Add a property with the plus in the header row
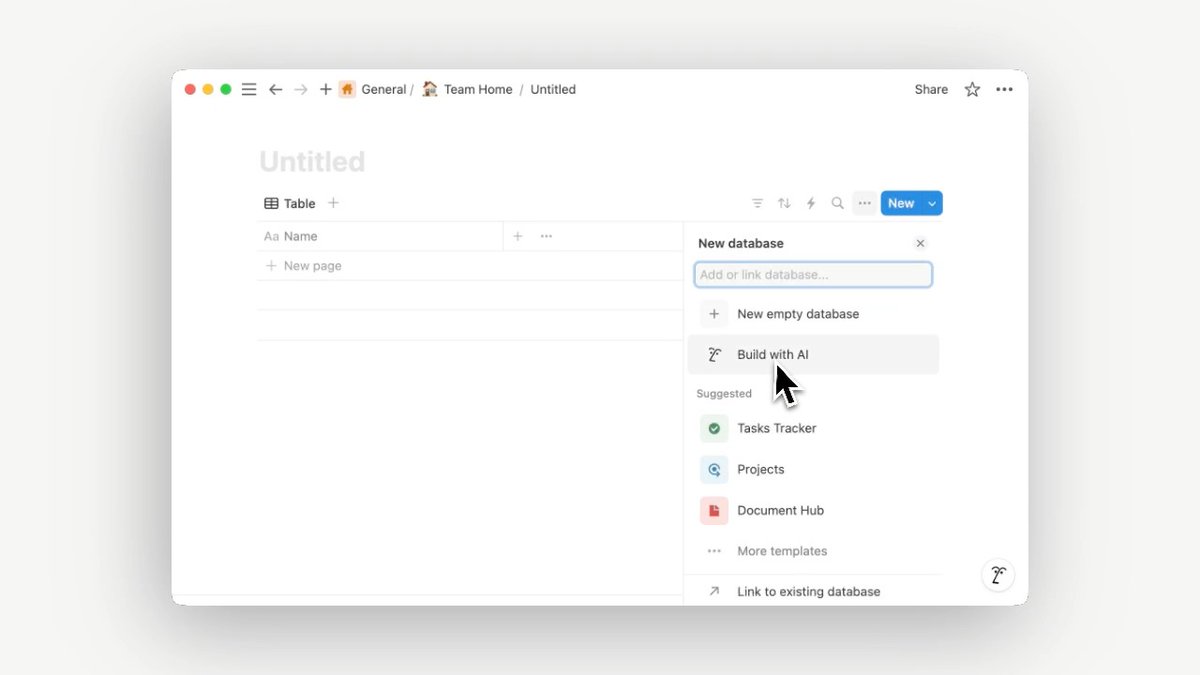Screen dimensions: 1200x675 point(518,236)
